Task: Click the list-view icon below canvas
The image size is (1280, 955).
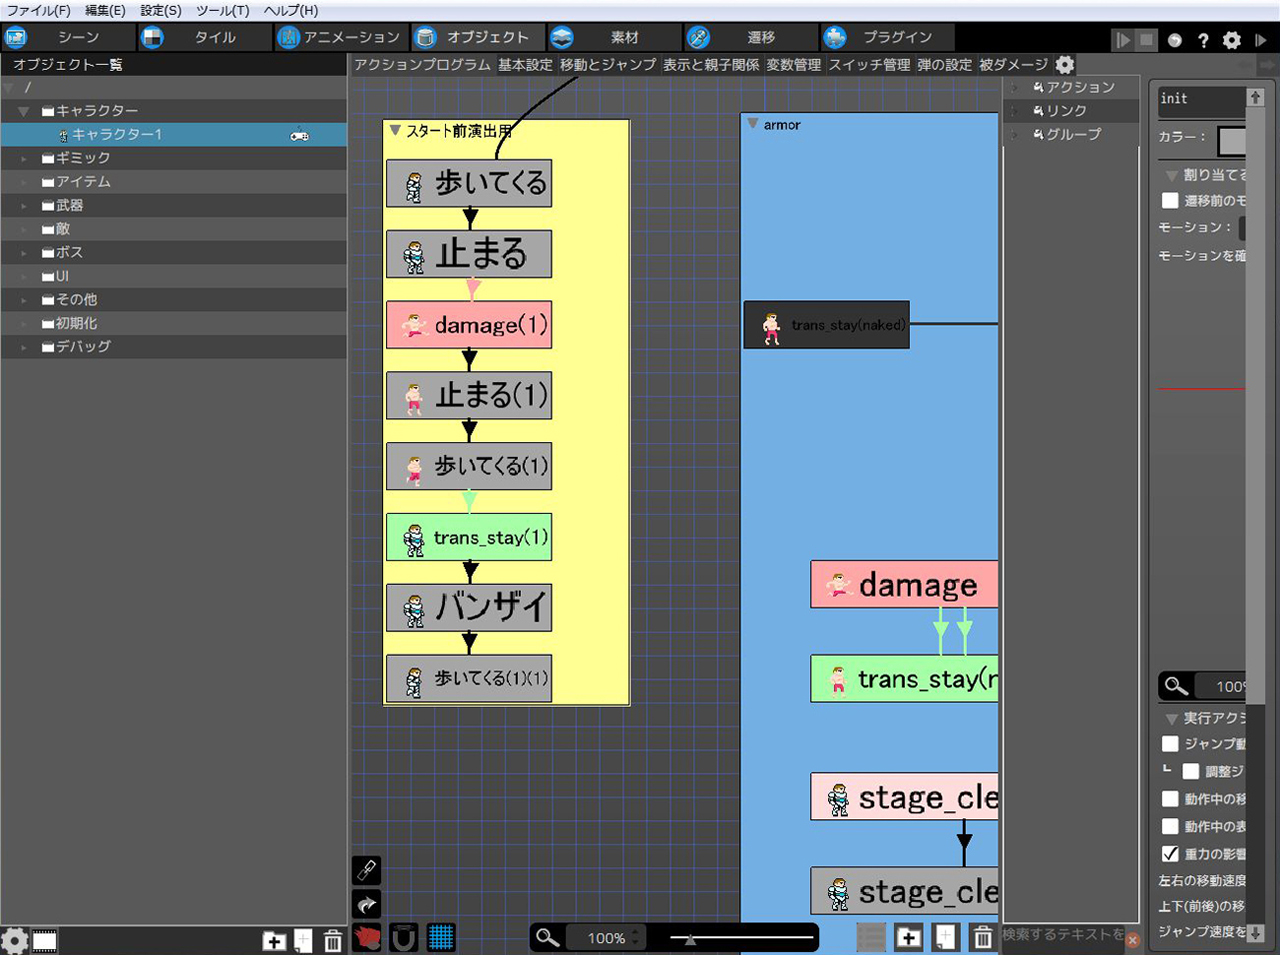Action: pos(871,937)
